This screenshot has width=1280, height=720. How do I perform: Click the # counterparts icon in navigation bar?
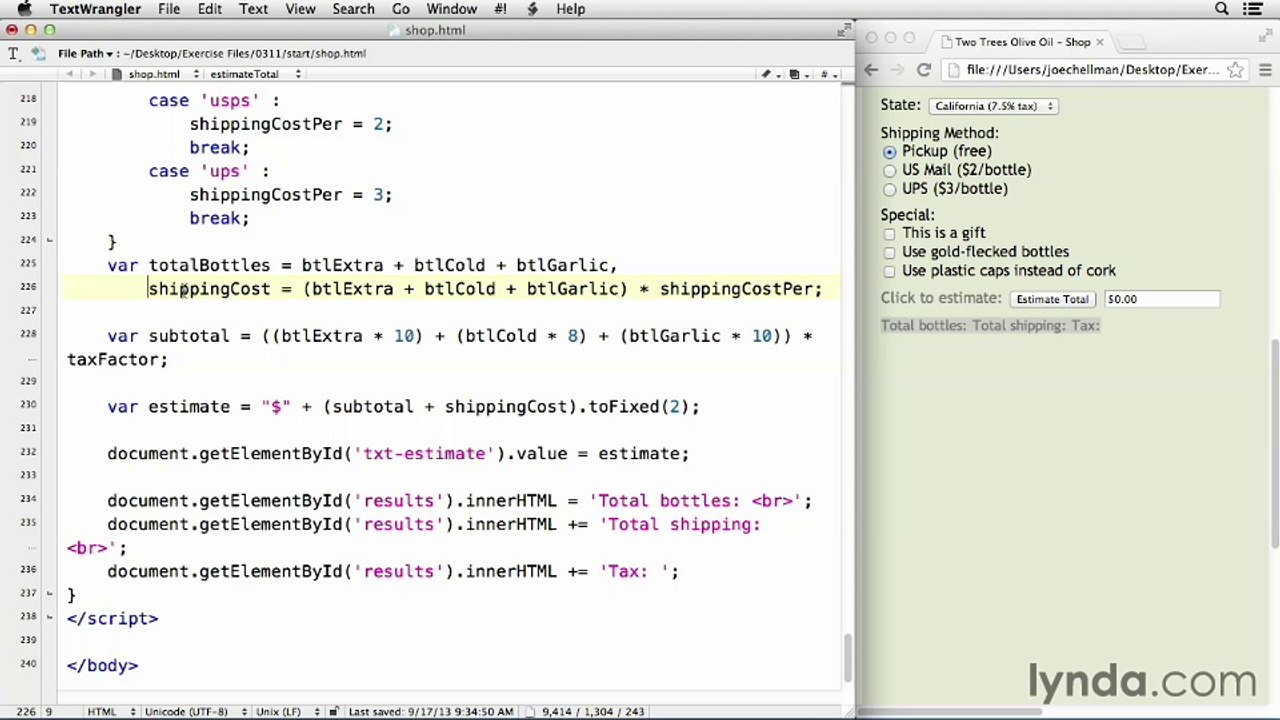826,74
